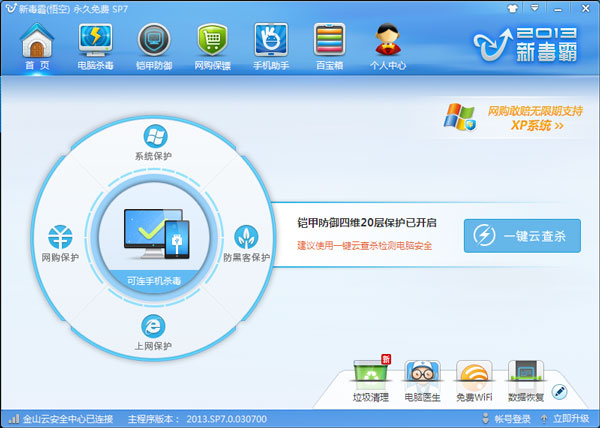Click the title bar app logo icon
Viewport: 600px width, 428px height.
pos(11,8)
